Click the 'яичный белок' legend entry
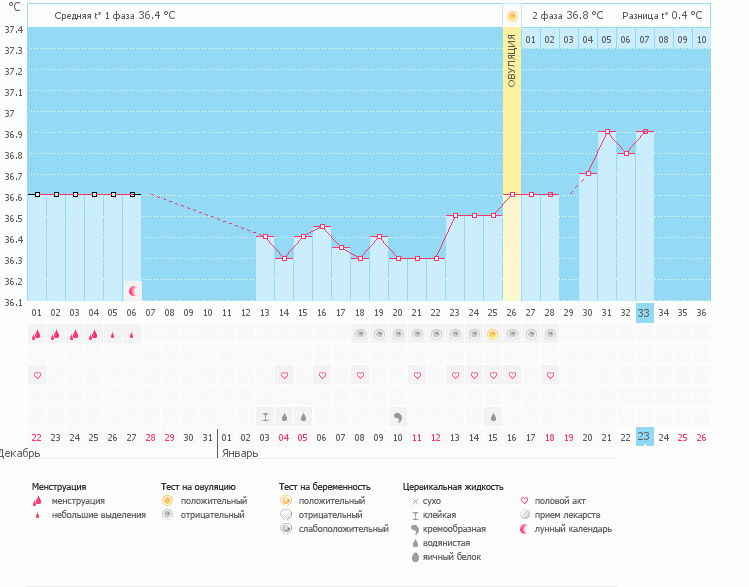The width and height of the screenshot is (749, 587). [x=452, y=557]
